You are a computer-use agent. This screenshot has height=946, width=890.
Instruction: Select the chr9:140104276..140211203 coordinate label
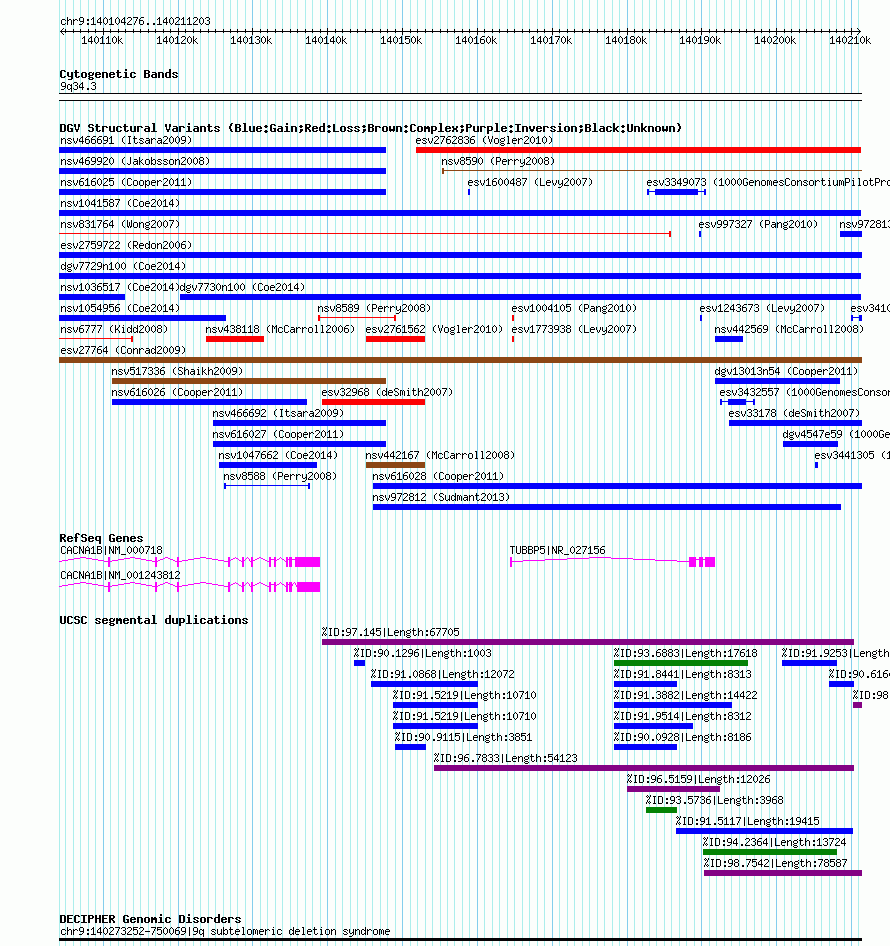pyautogui.click(x=135, y=22)
